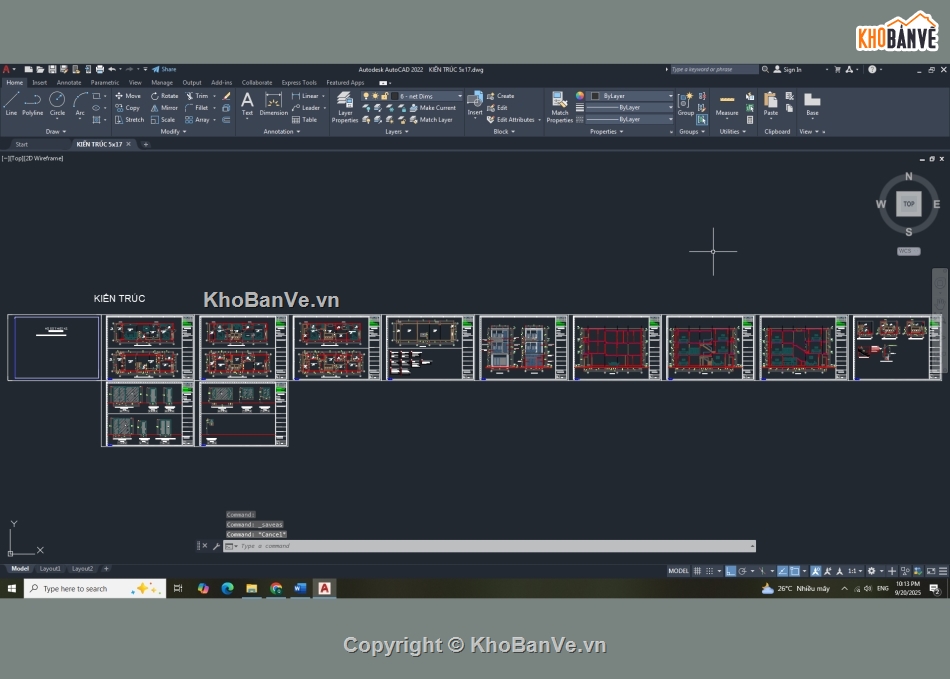
Task: Click the Text annotation tool
Action: [x=247, y=103]
